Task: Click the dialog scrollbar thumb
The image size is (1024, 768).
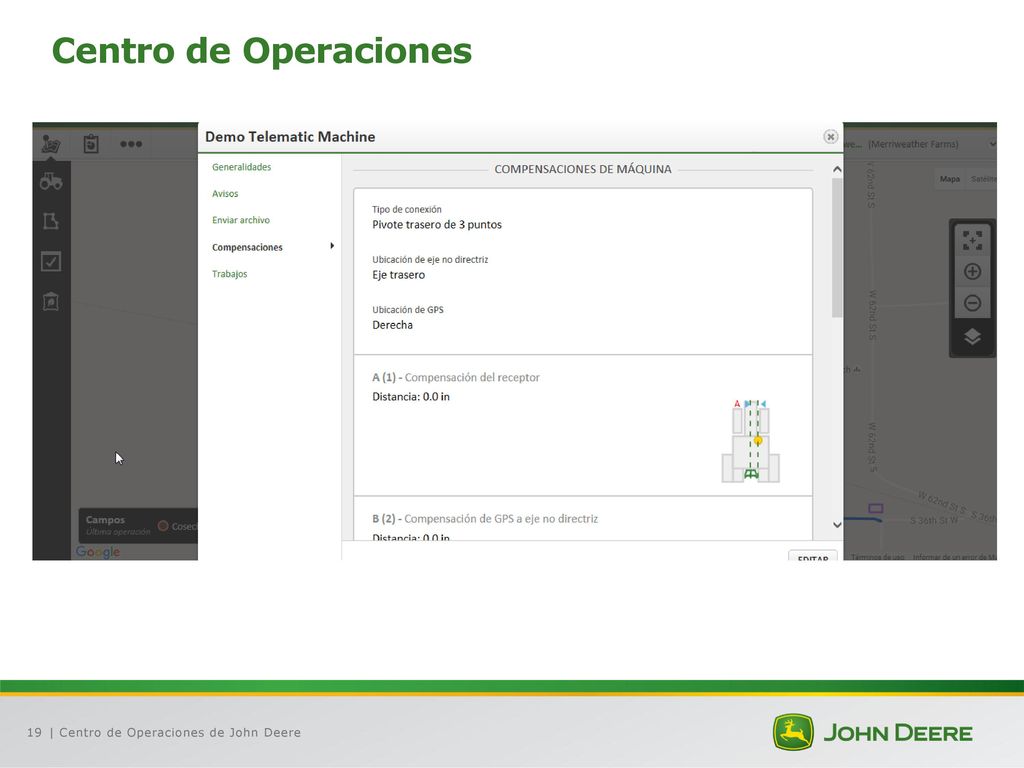Action: point(837,248)
